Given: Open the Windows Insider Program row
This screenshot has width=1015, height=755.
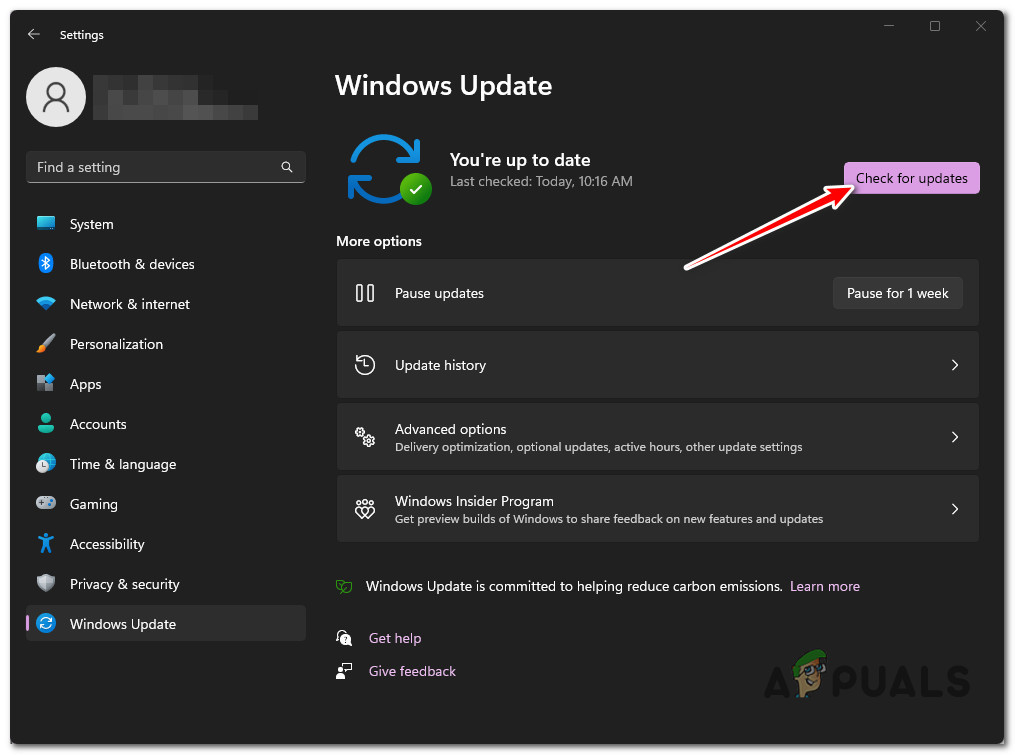Looking at the screenshot, I should click(x=658, y=508).
